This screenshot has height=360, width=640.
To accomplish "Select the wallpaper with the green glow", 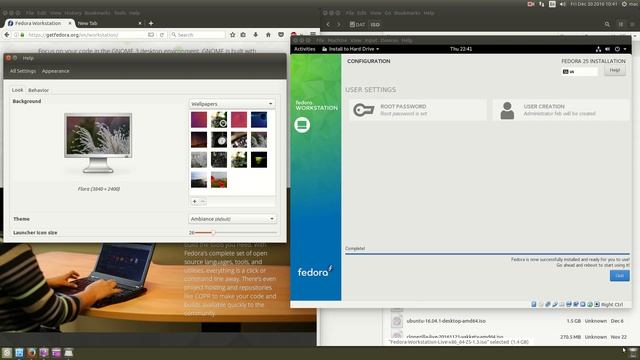I will click(259, 160).
